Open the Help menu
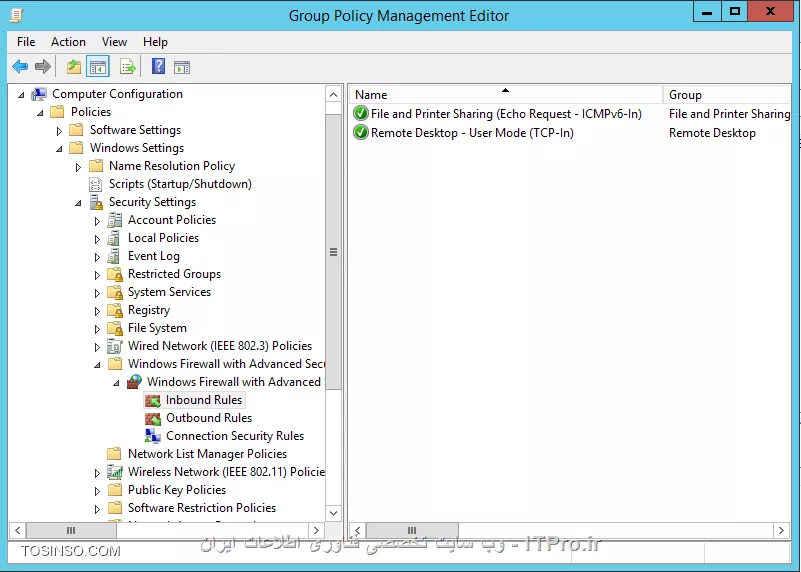 (155, 42)
